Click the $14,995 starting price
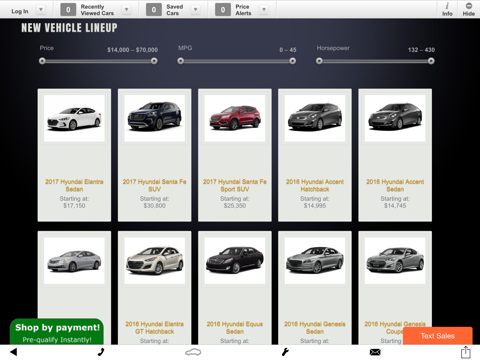Image resolution: width=480 pixels, height=360 pixels. point(315,206)
